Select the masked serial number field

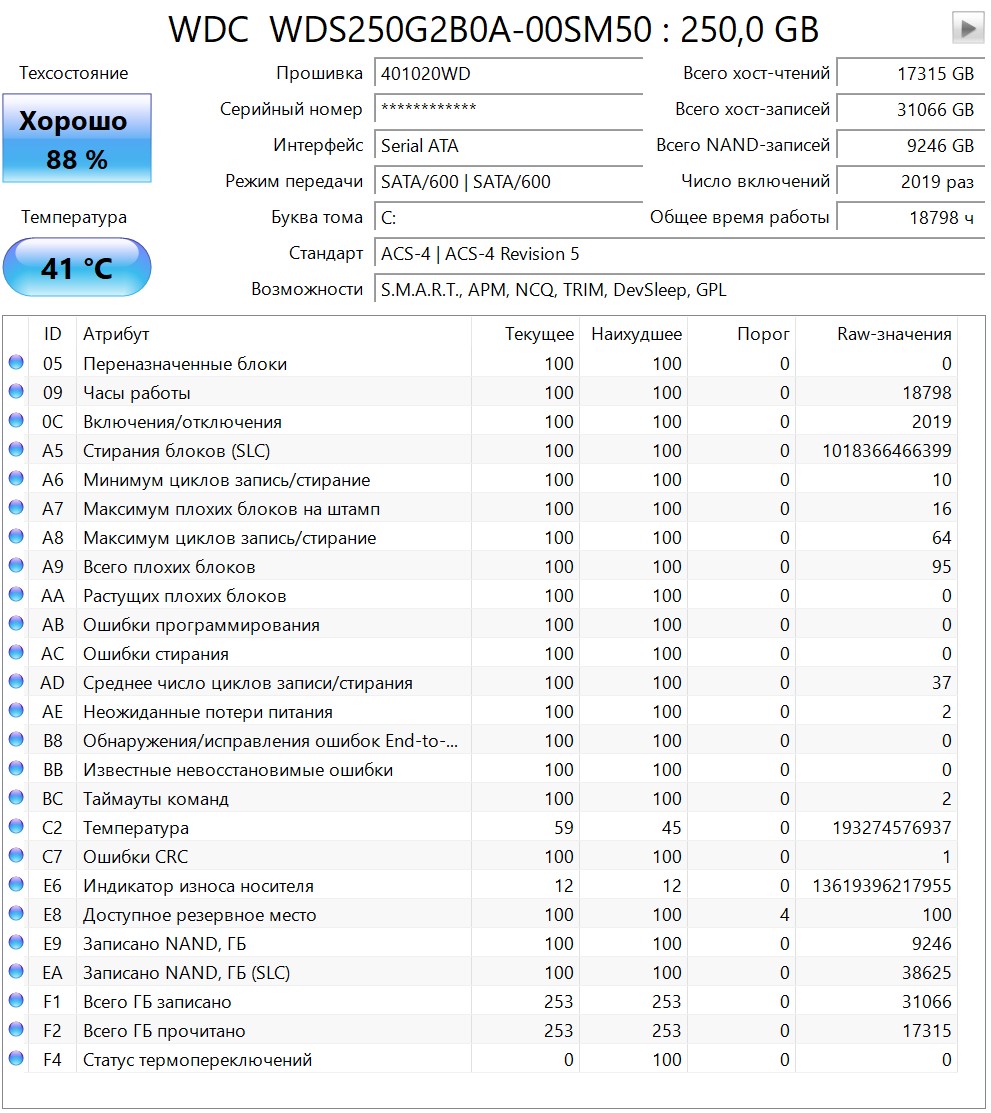coord(508,109)
